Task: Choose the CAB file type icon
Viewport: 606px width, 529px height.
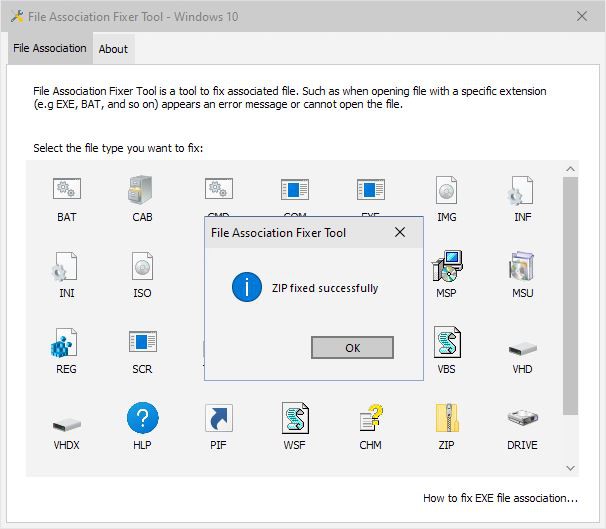Action: tap(141, 189)
